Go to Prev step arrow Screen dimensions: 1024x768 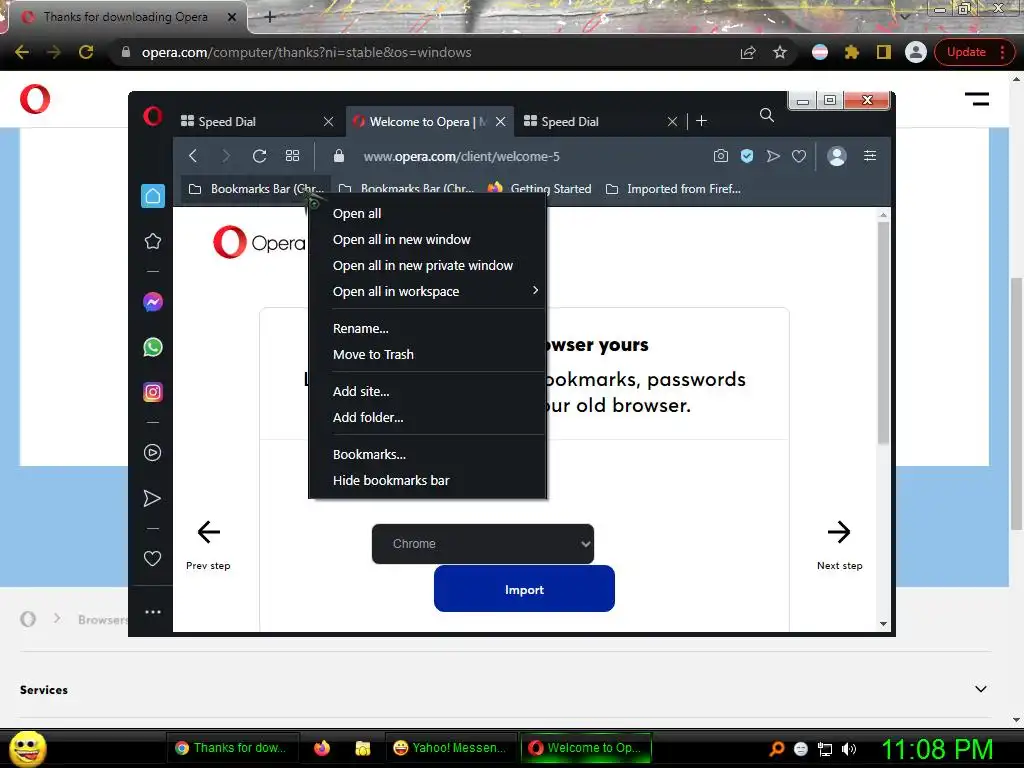point(208,532)
